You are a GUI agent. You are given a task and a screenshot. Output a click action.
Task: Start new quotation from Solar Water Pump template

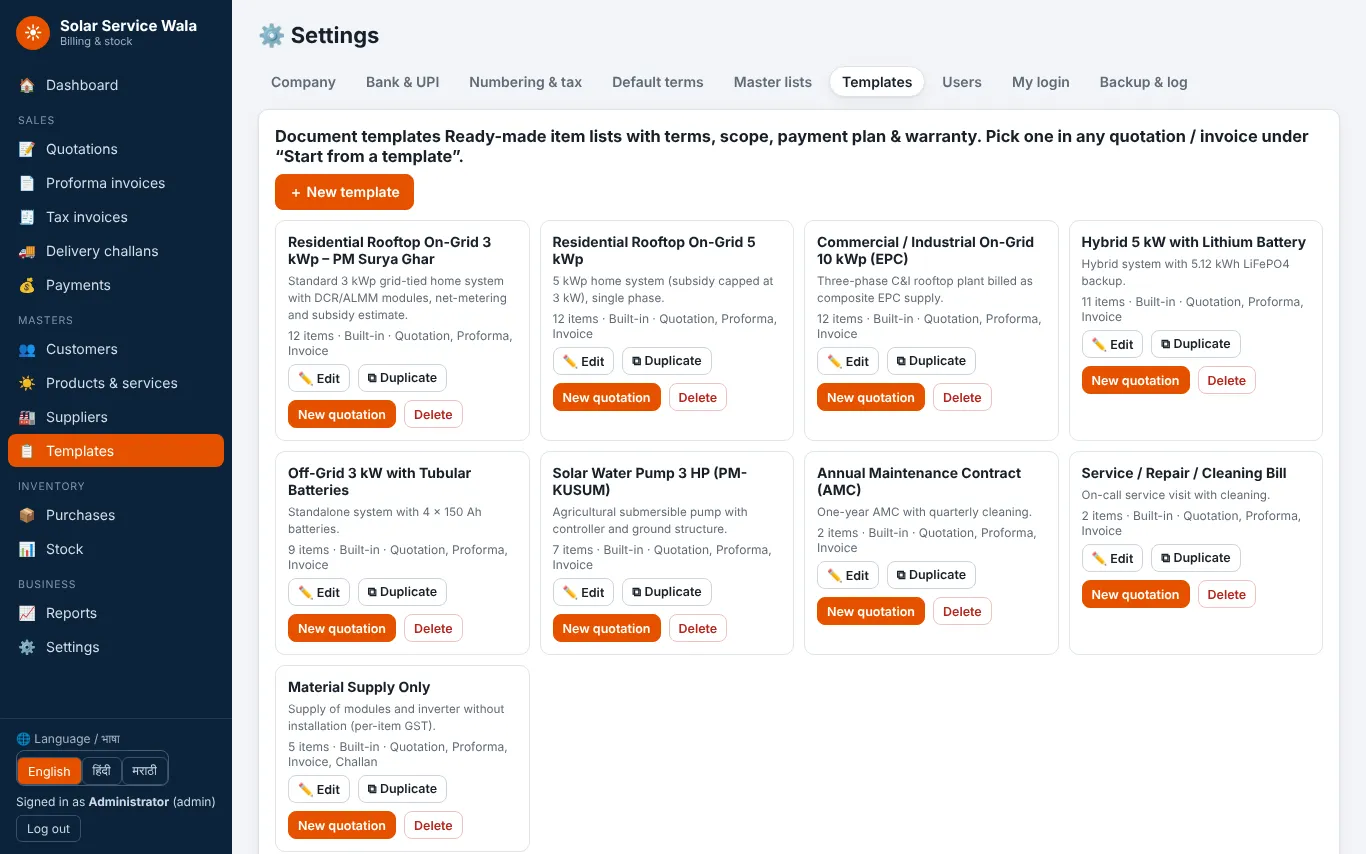[x=606, y=629]
